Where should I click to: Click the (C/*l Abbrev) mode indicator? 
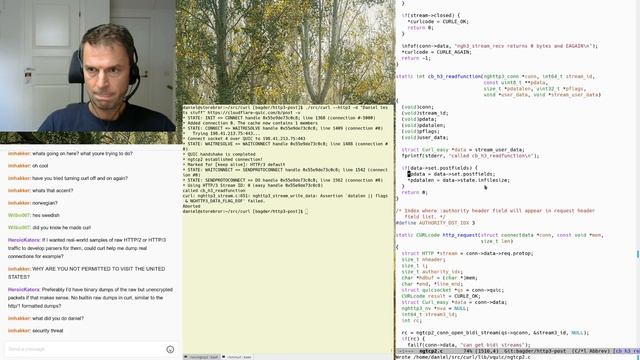click(591, 351)
